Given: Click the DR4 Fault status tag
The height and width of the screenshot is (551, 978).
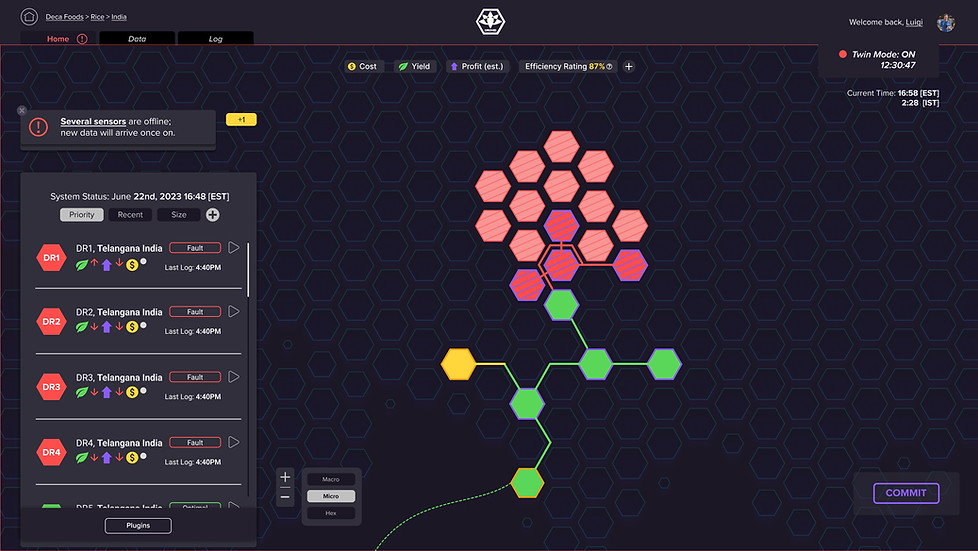Looking at the screenshot, I should (195, 442).
